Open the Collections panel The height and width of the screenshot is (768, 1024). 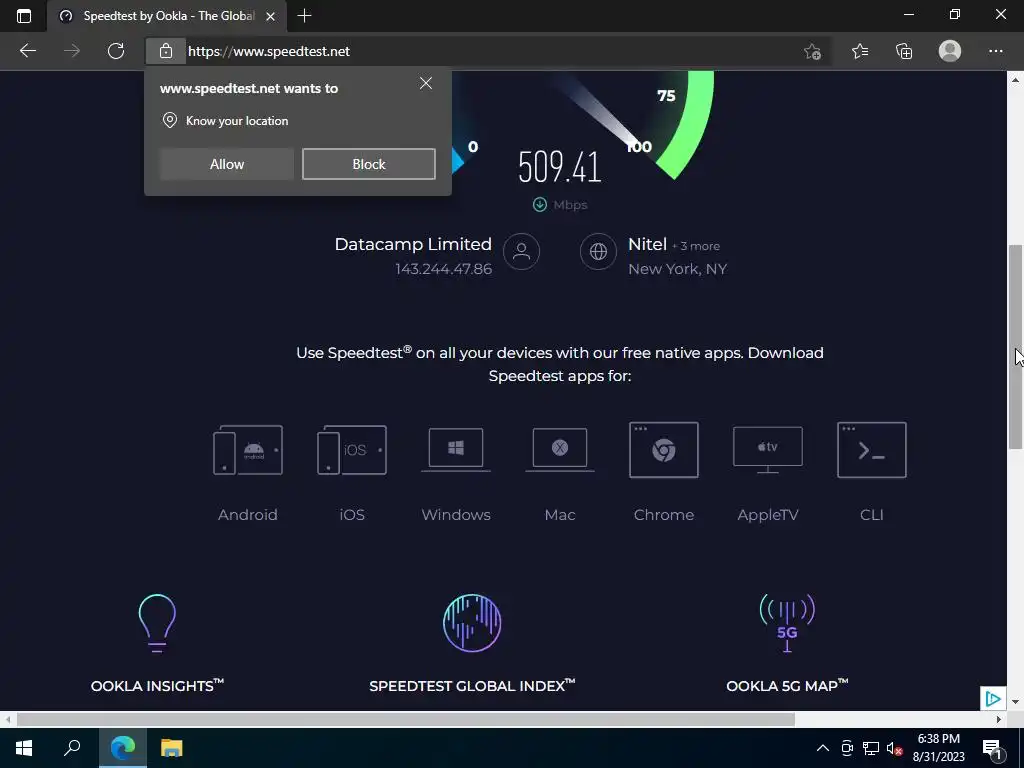pyautogui.click(x=904, y=51)
